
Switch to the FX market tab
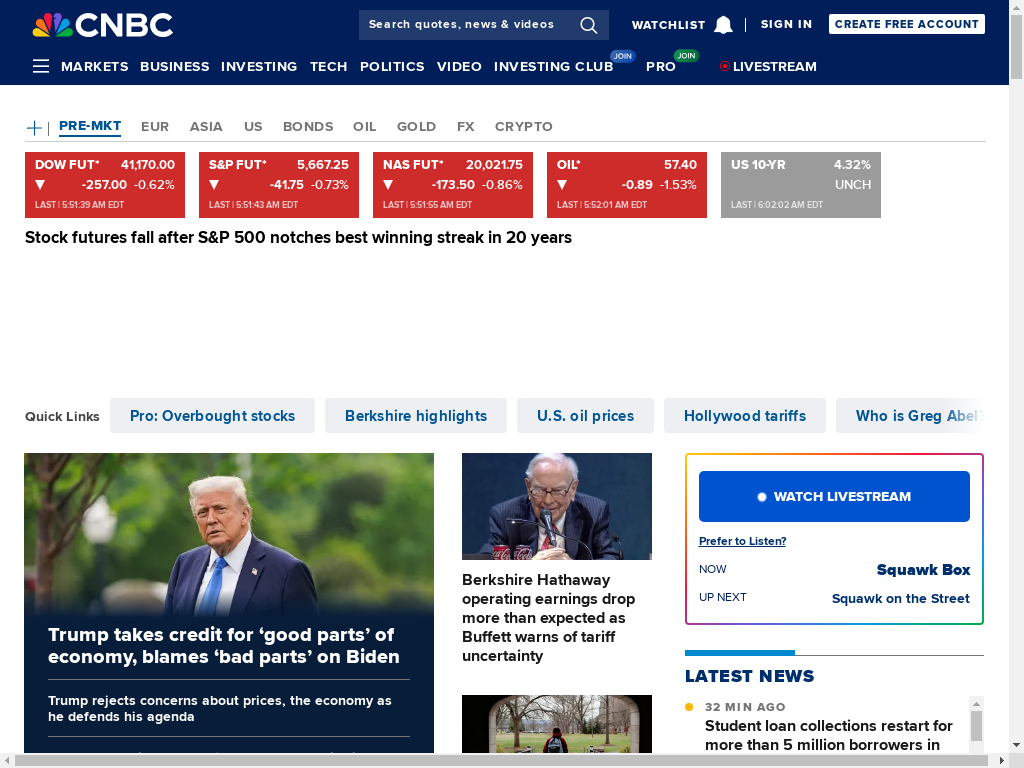pyautogui.click(x=466, y=127)
